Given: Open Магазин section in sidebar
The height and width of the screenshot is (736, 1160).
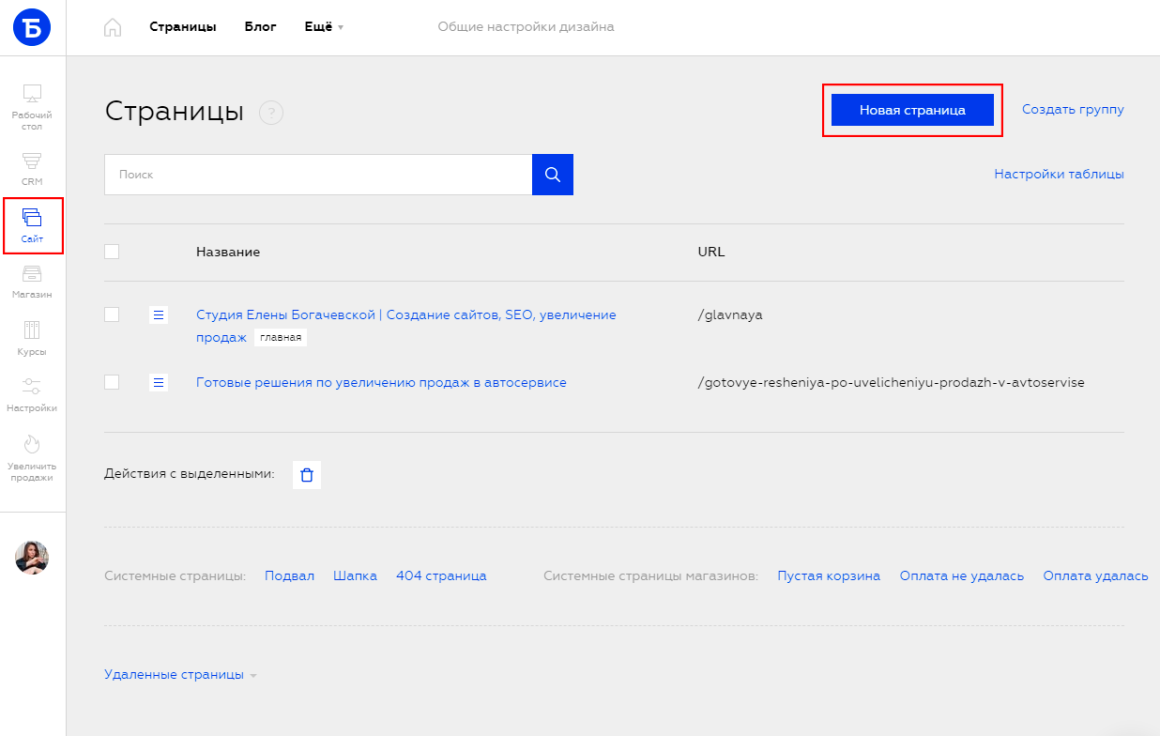Looking at the screenshot, I should [32, 282].
